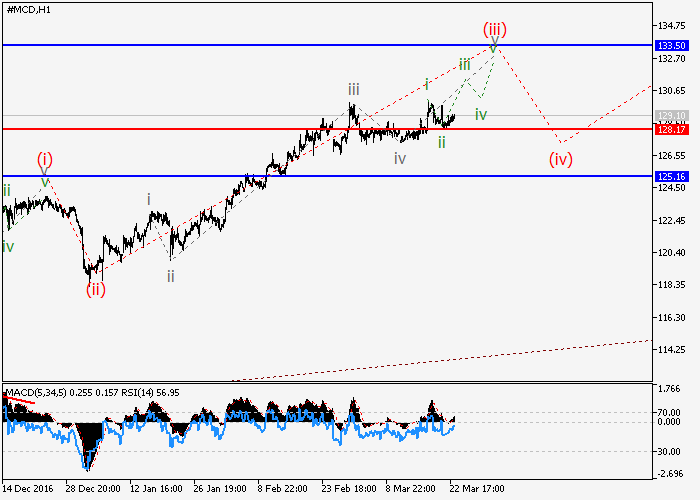Select the gray iii wave label
700x500 pixels.
coord(354,89)
